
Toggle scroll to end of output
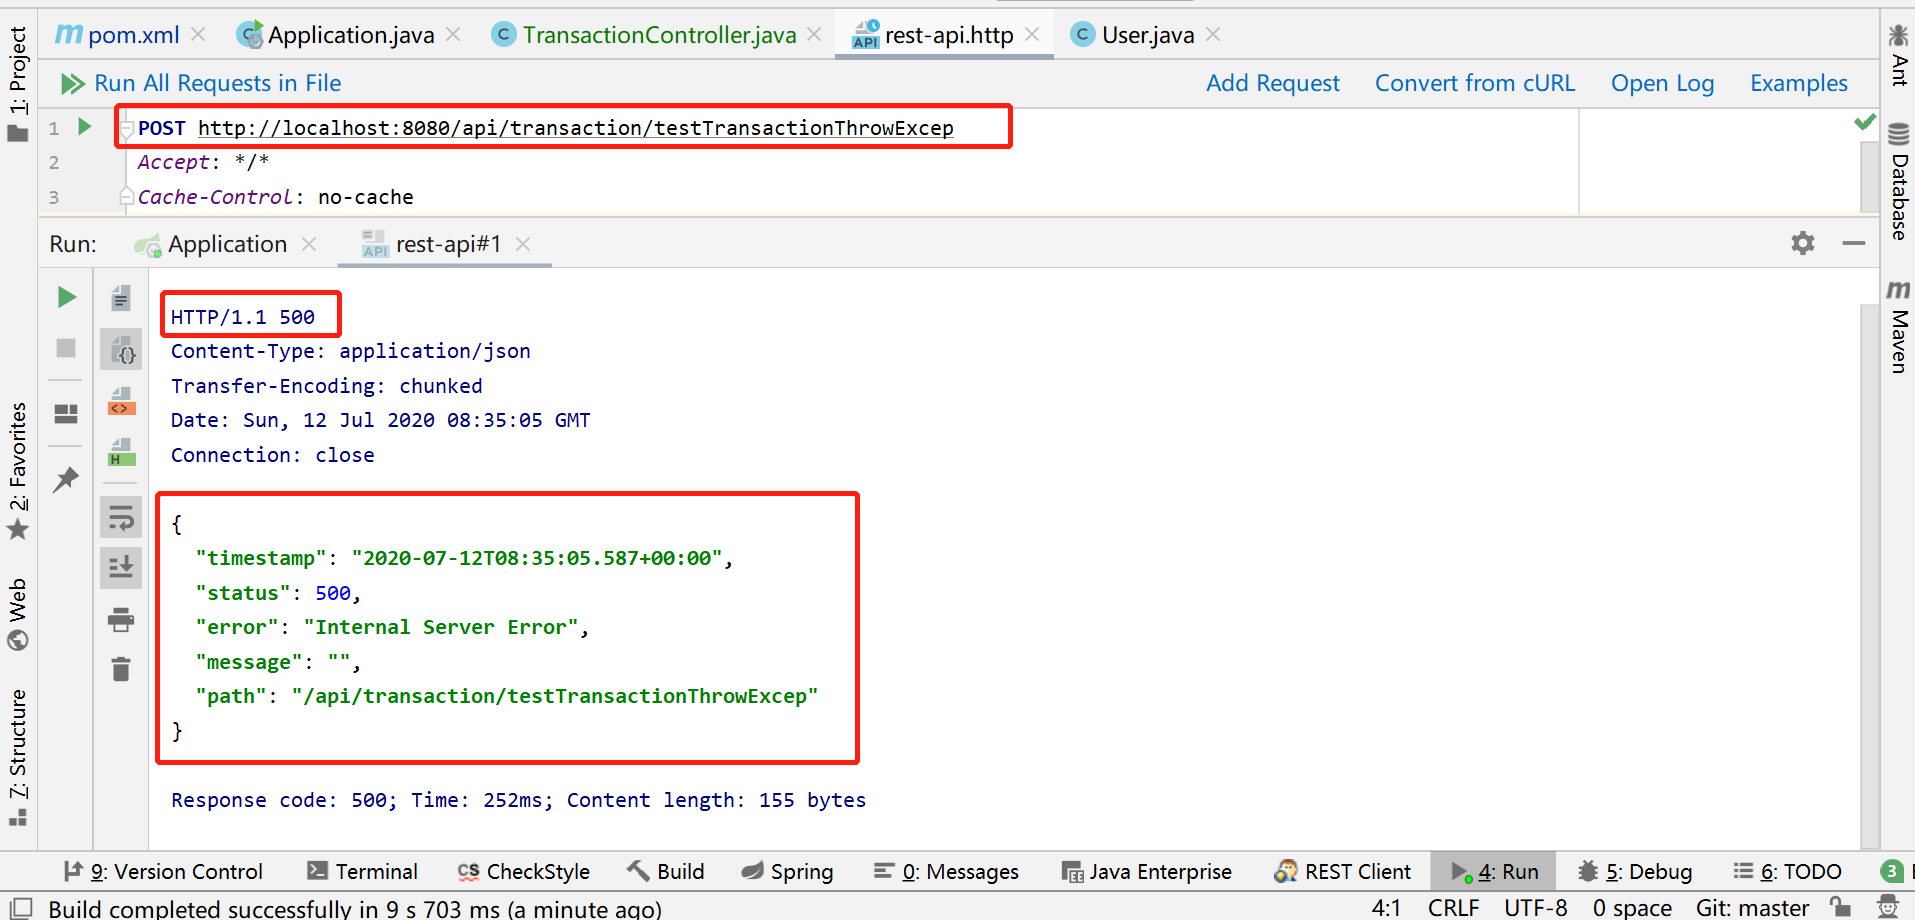(x=121, y=567)
